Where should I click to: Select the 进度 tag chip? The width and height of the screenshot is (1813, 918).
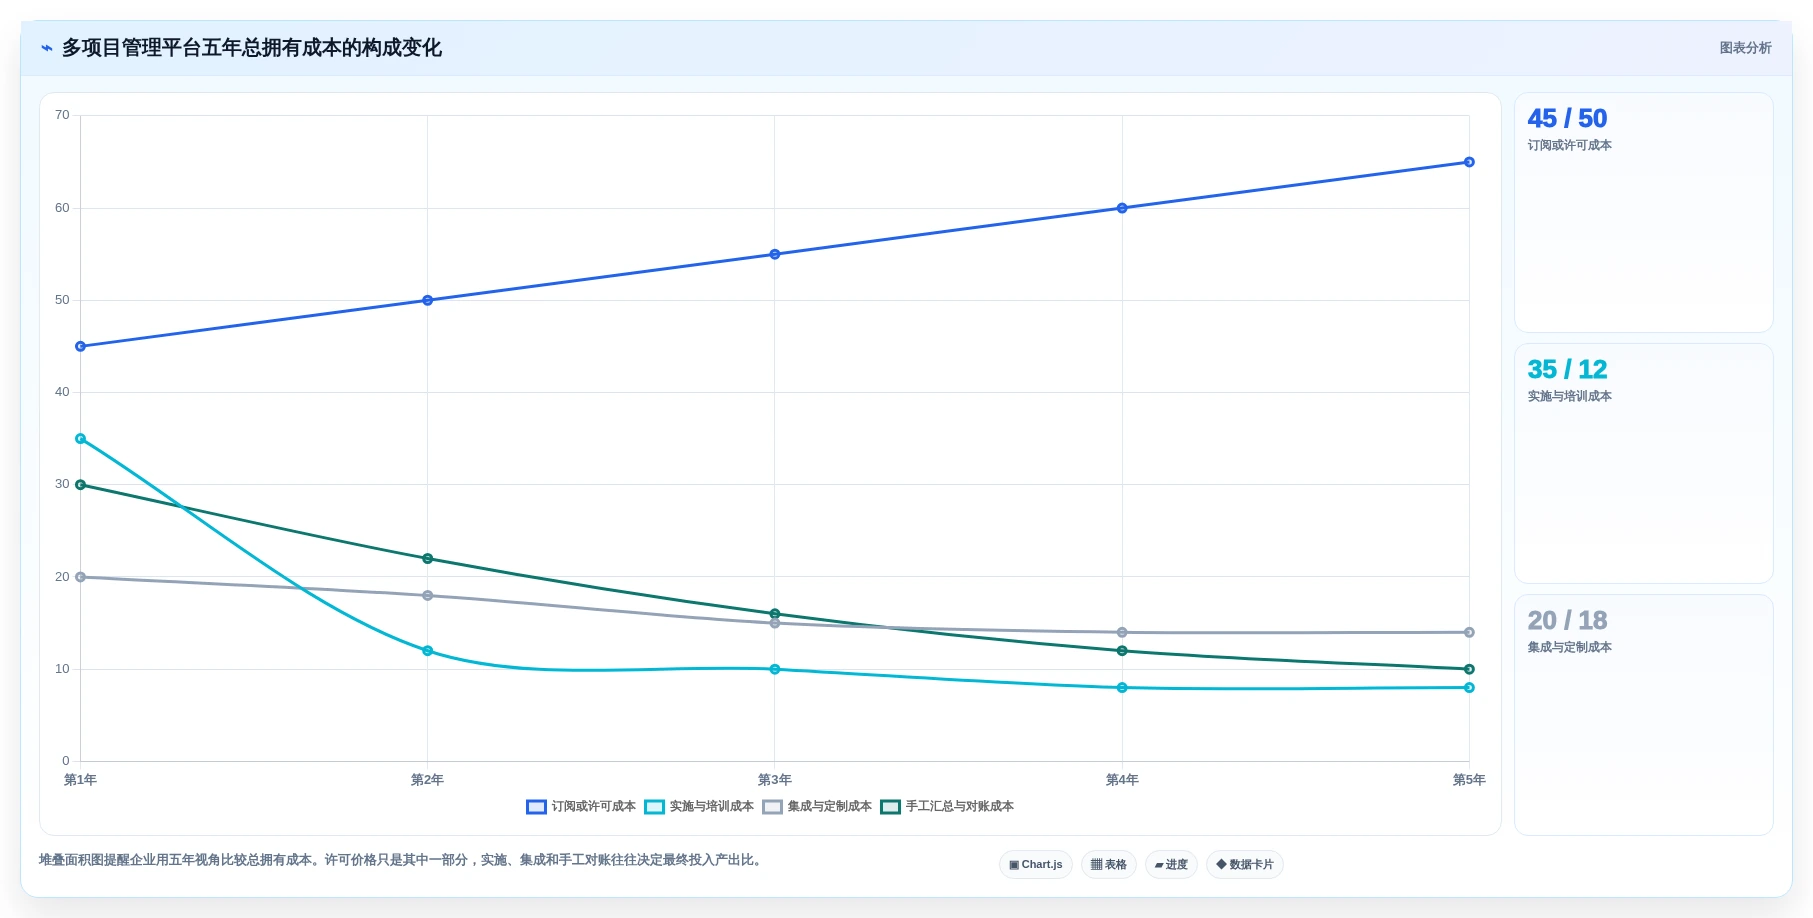point(1171,865)
